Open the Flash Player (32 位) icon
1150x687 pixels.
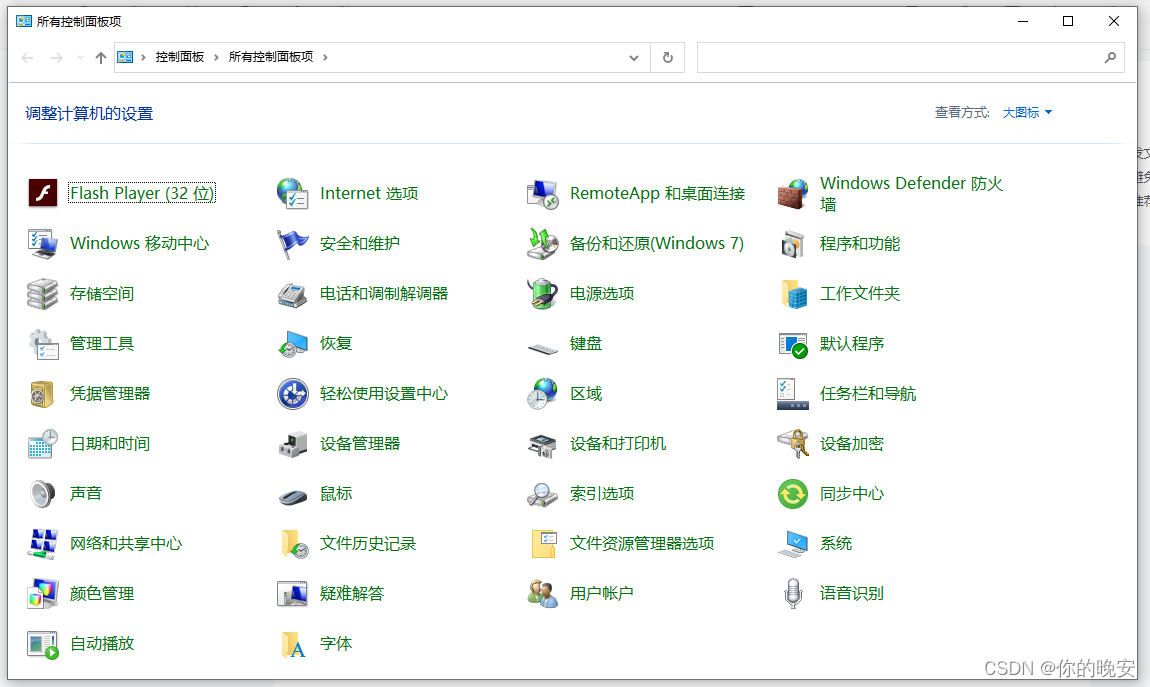43,193
